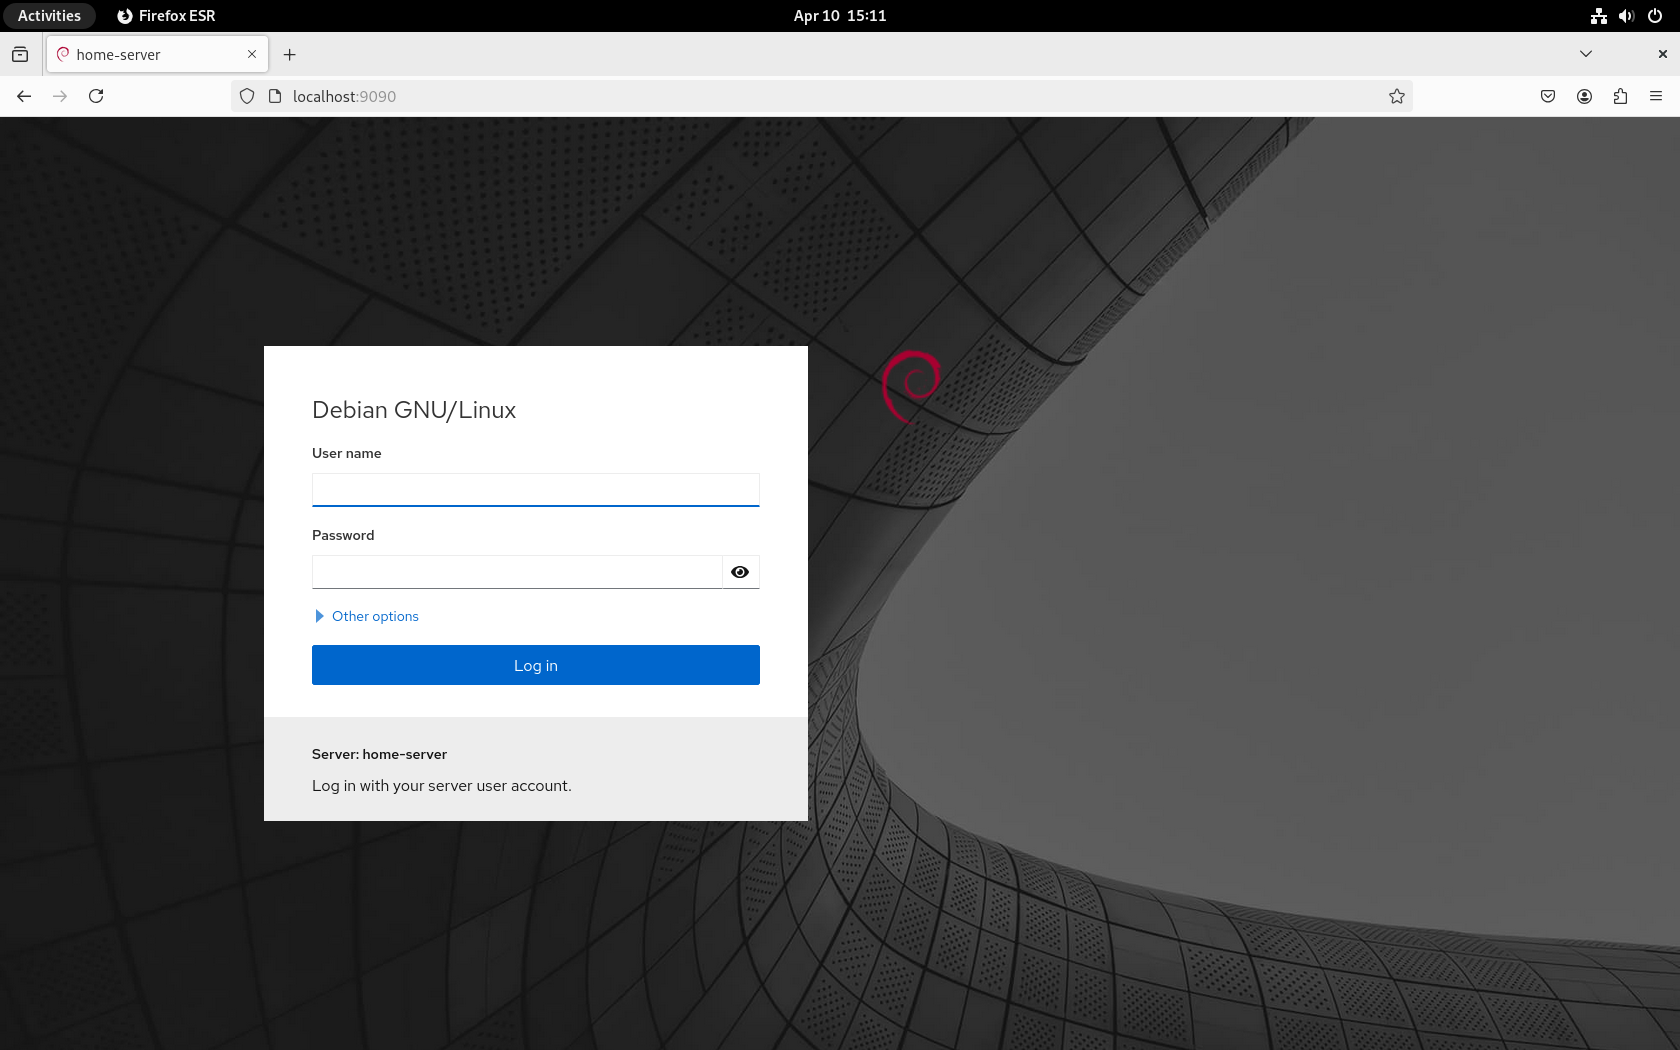Screen dimensions: 1680x1050
Task: Focus the User name input field
Action: pyautogui.click(x=536, y=490)
